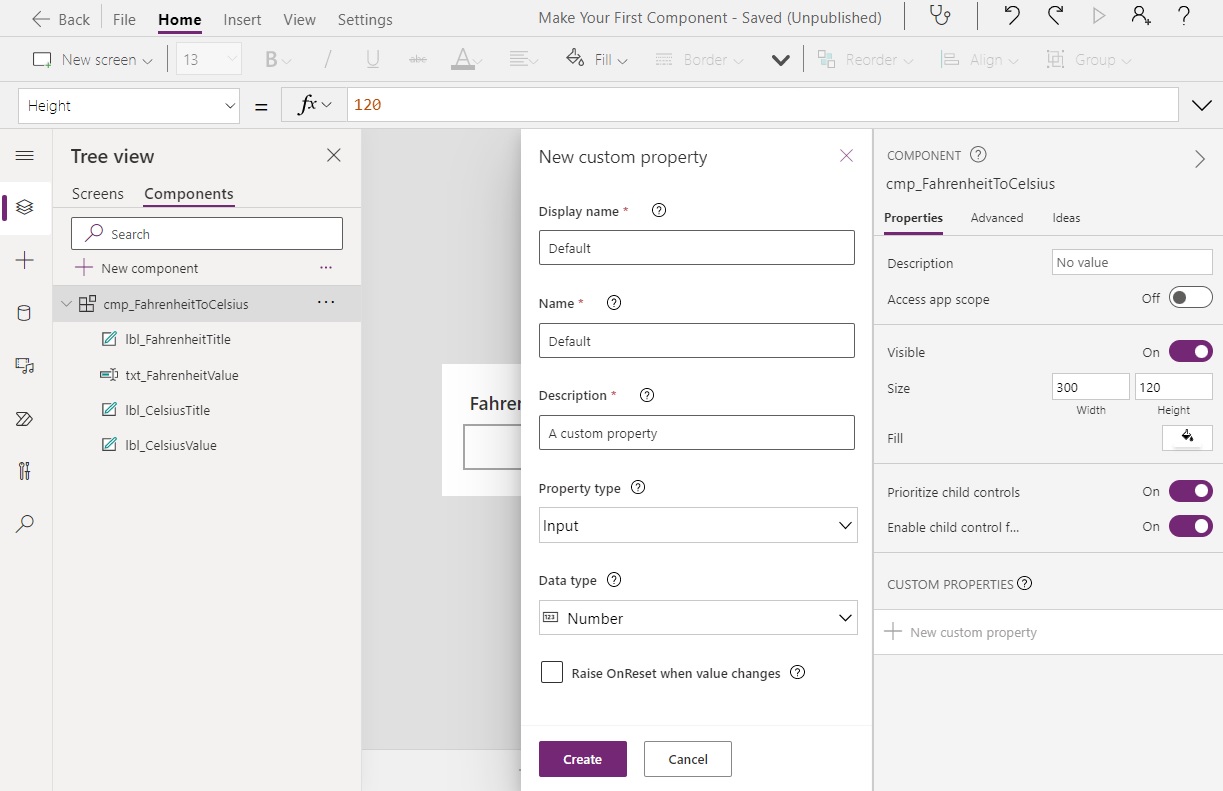Open the Data type dropdown showing Number
Screen dimensions: 1223x791
click(697, 617)
